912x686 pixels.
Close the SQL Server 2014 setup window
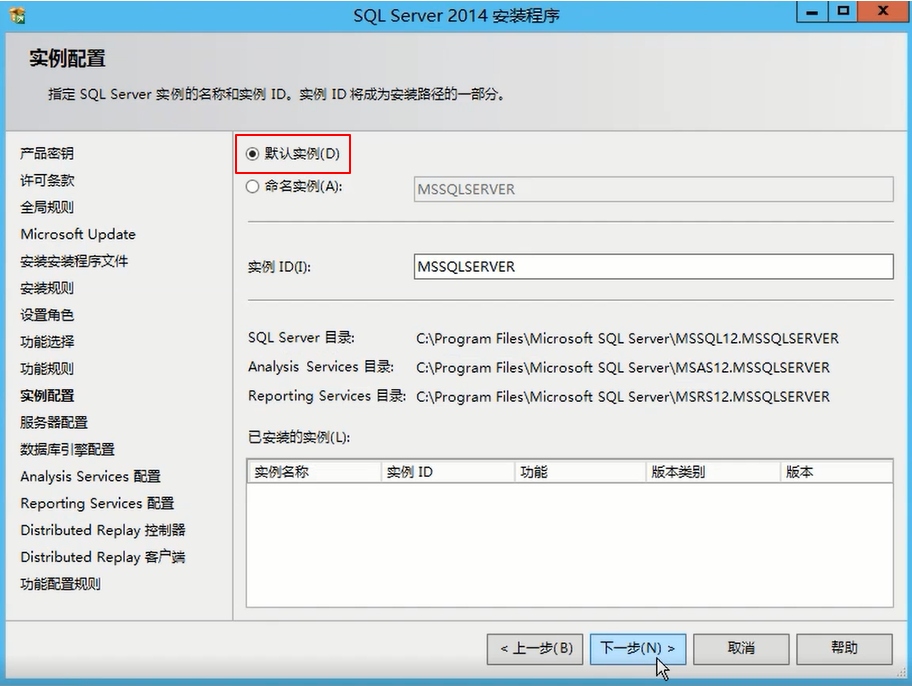[883, 12]
